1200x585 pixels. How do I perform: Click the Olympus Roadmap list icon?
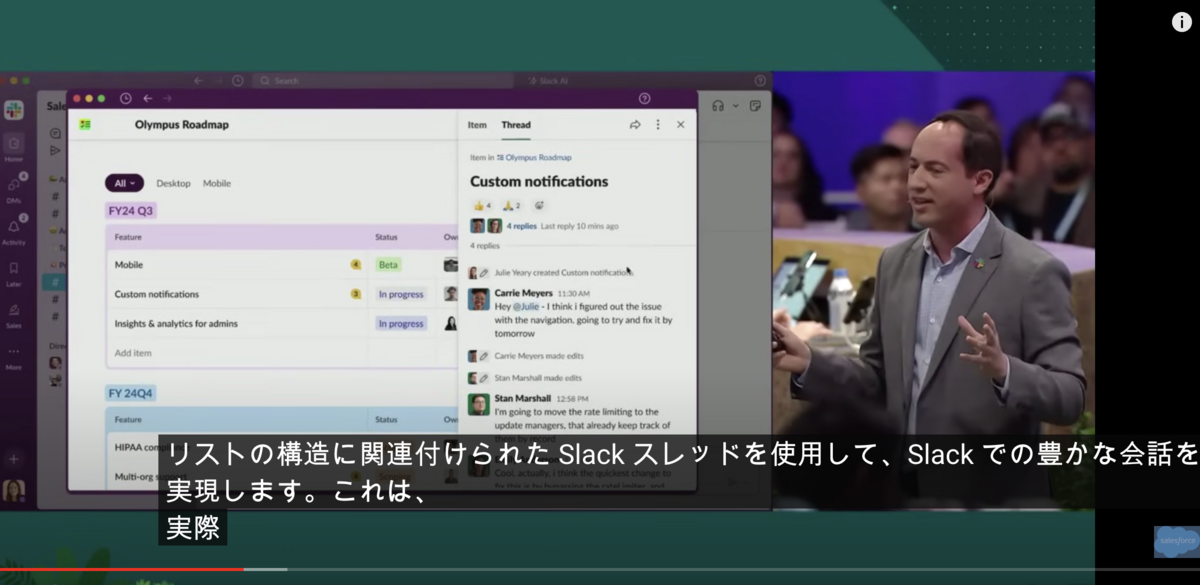[x=85, y=125]
